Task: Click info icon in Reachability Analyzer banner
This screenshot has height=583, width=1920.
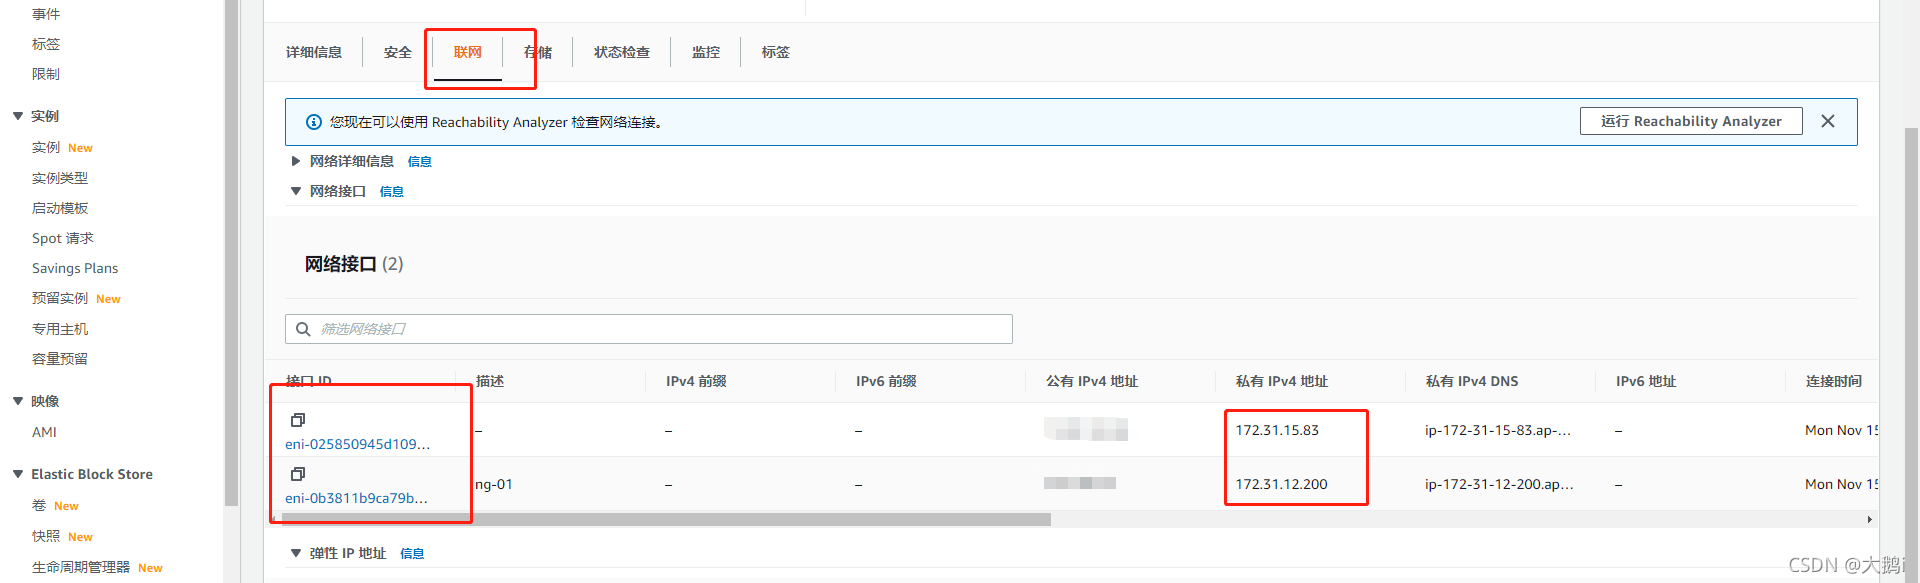Action: [x=313, y=122]
